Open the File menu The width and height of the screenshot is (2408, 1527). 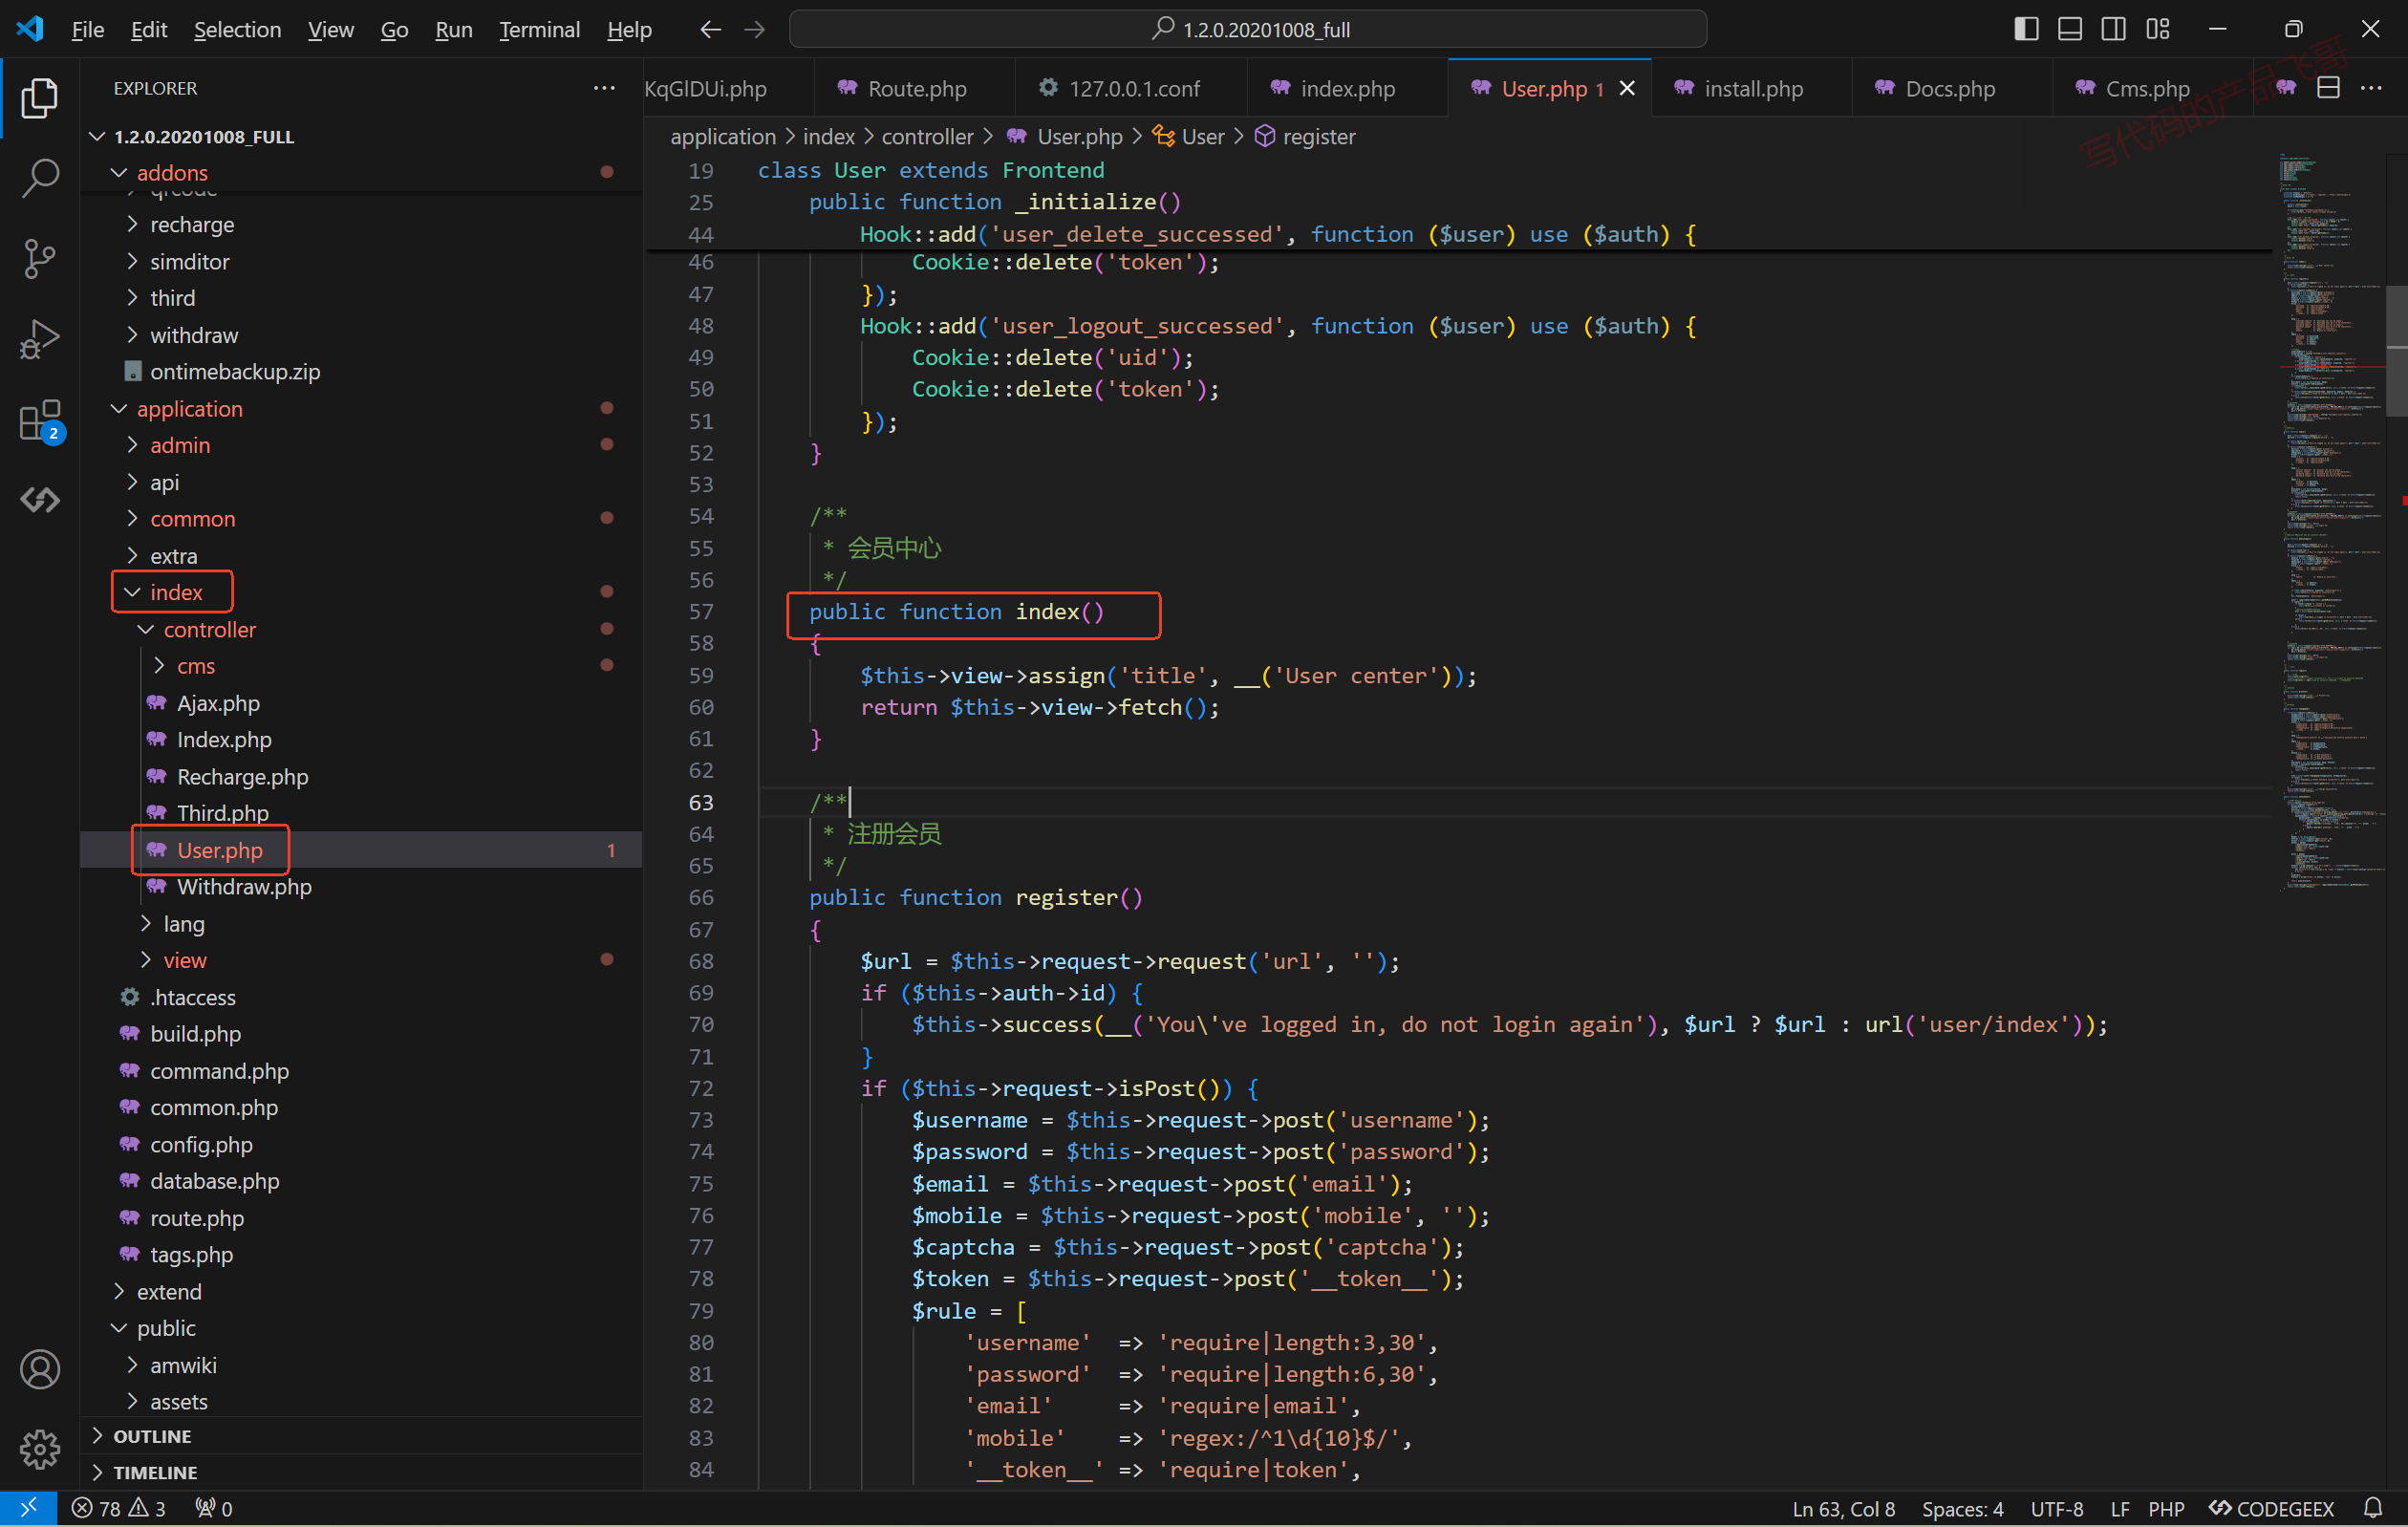tap(88, 30)
